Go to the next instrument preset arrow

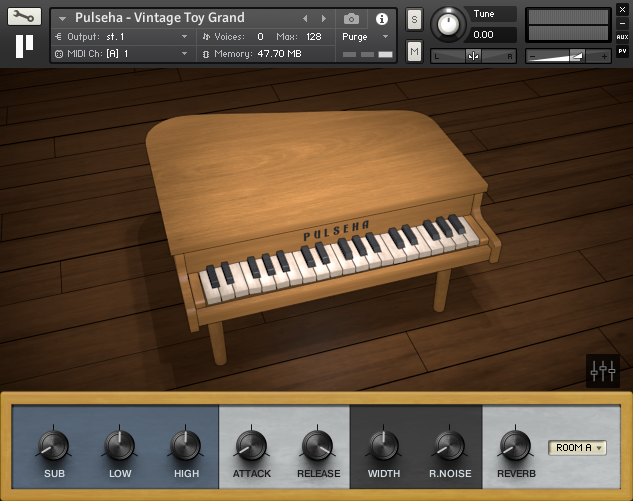[x=324, y=19]
